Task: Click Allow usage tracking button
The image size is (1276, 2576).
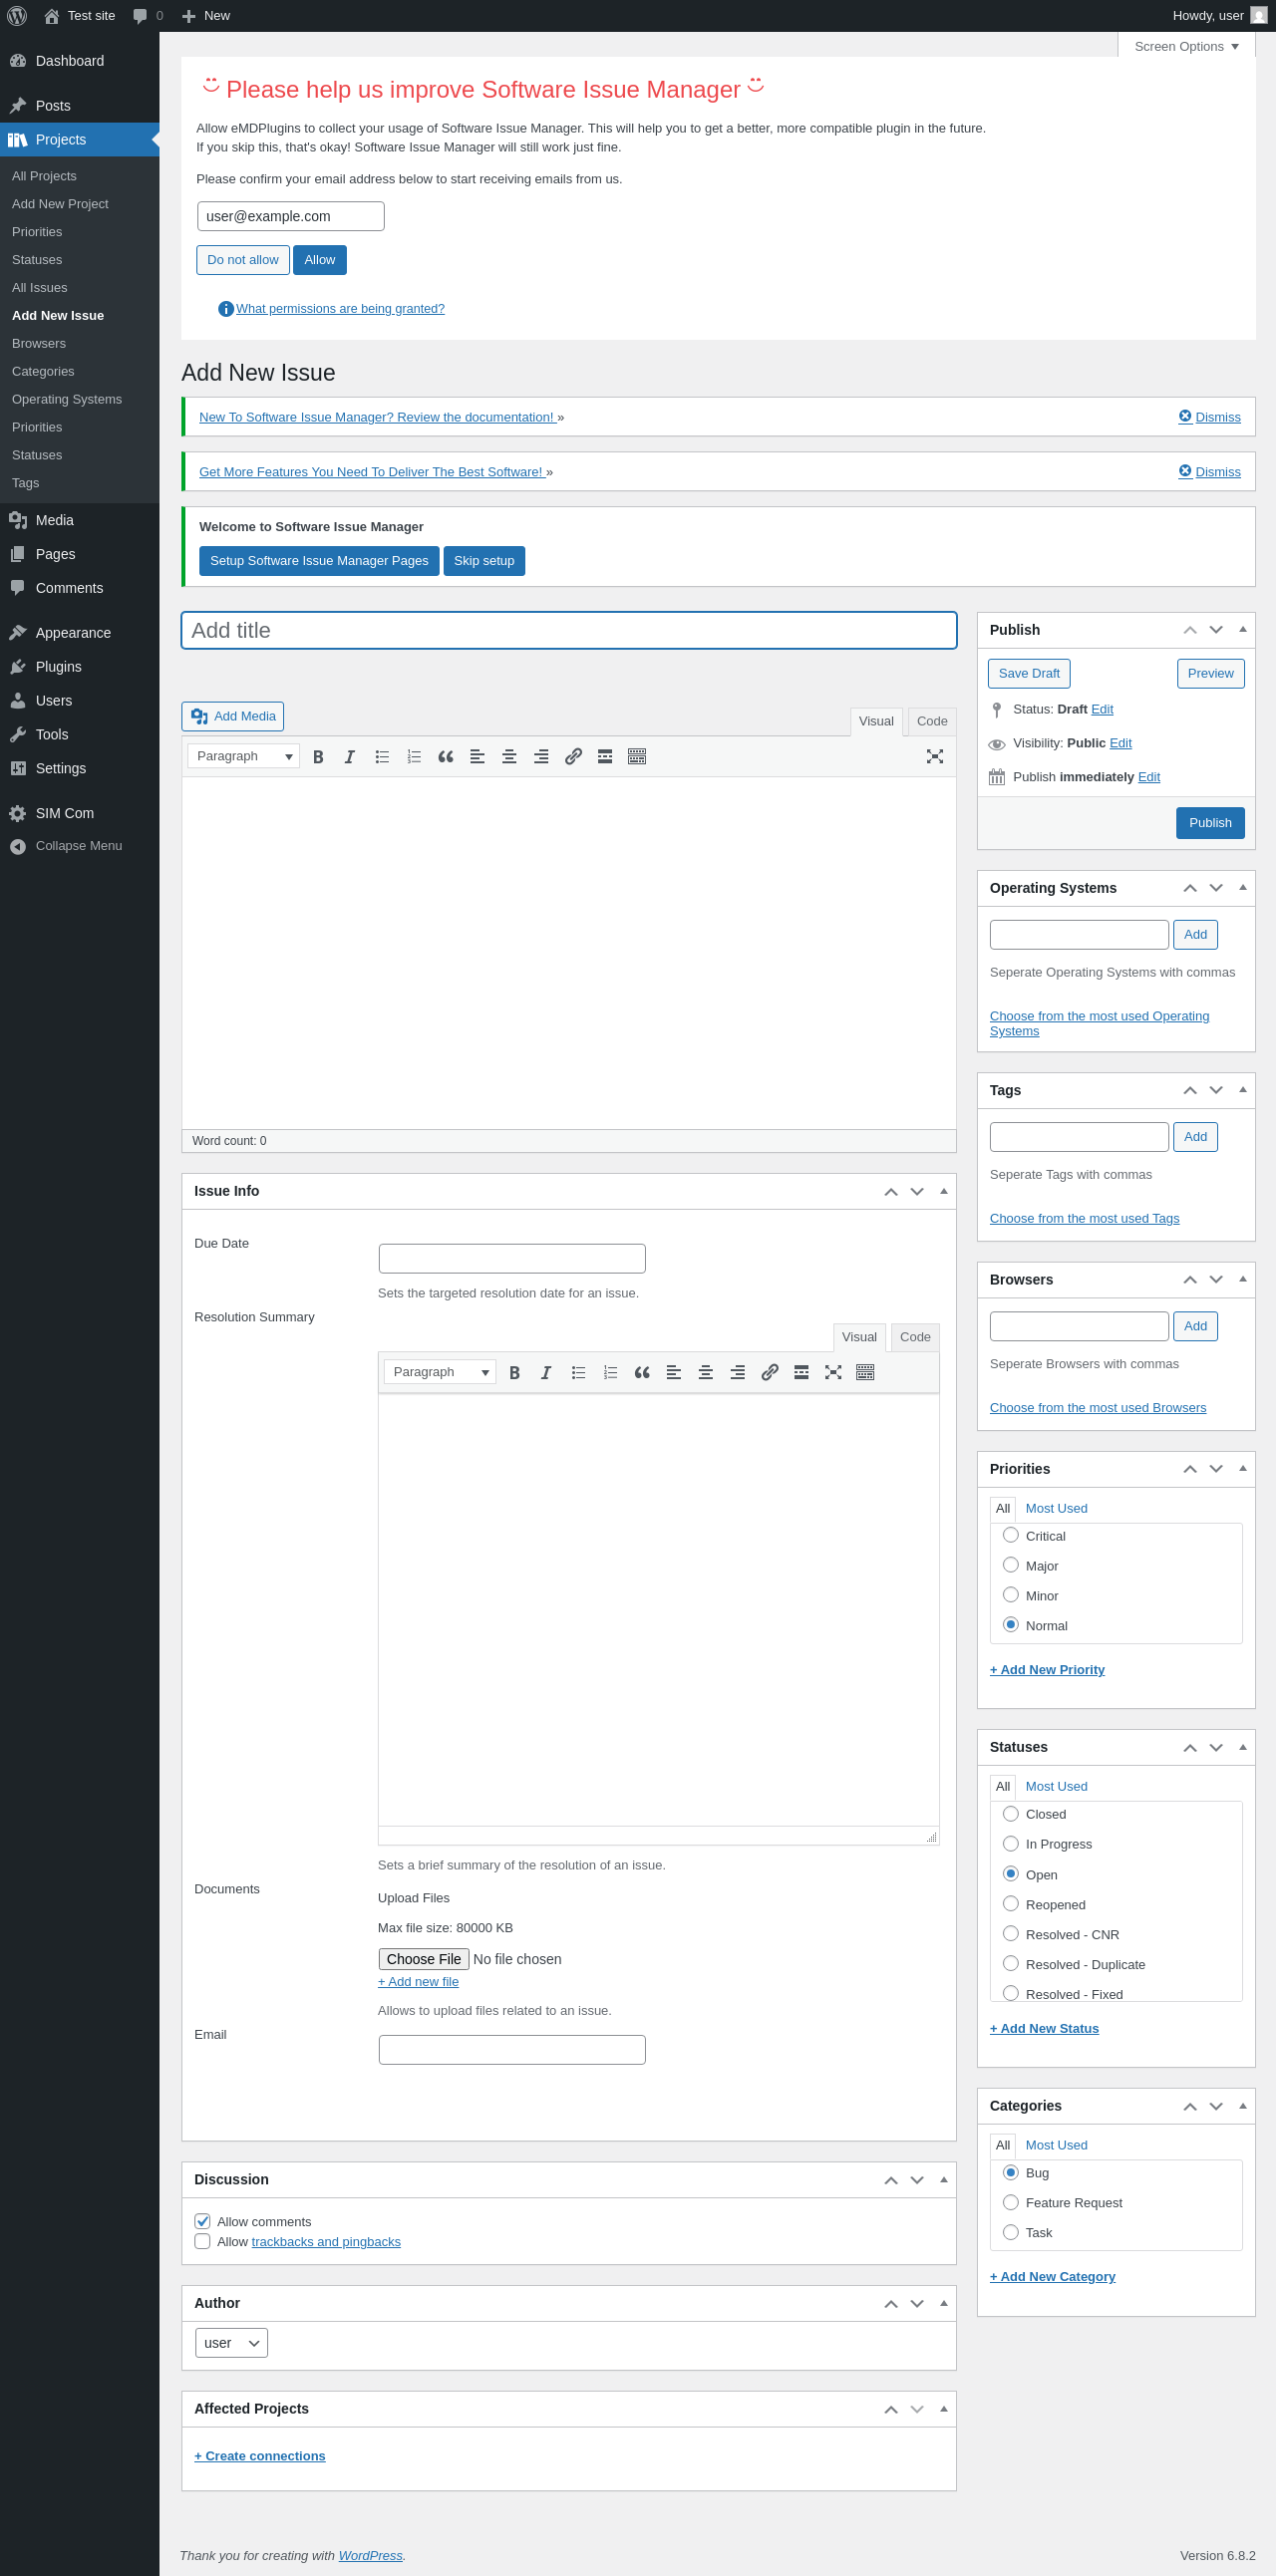Action: [320, 260]
